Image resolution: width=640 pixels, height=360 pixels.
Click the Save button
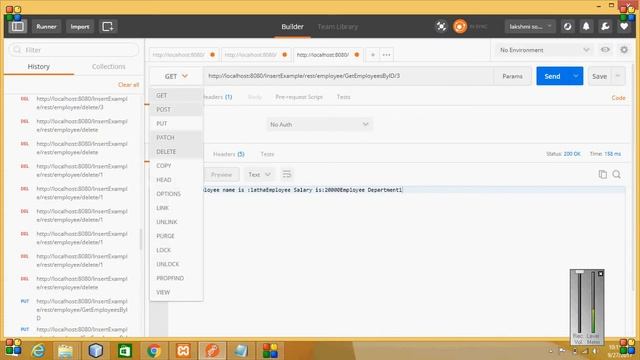(x=600, y=76)
